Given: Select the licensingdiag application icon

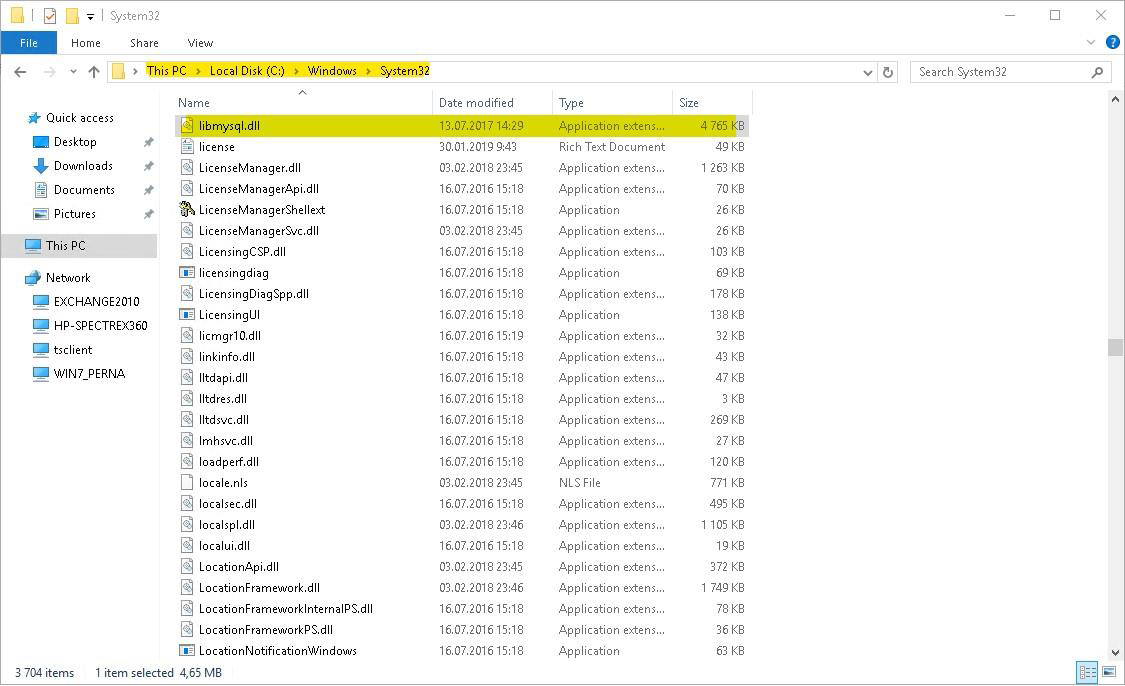Looking at the screenshot, I should (x=187, y=273).
